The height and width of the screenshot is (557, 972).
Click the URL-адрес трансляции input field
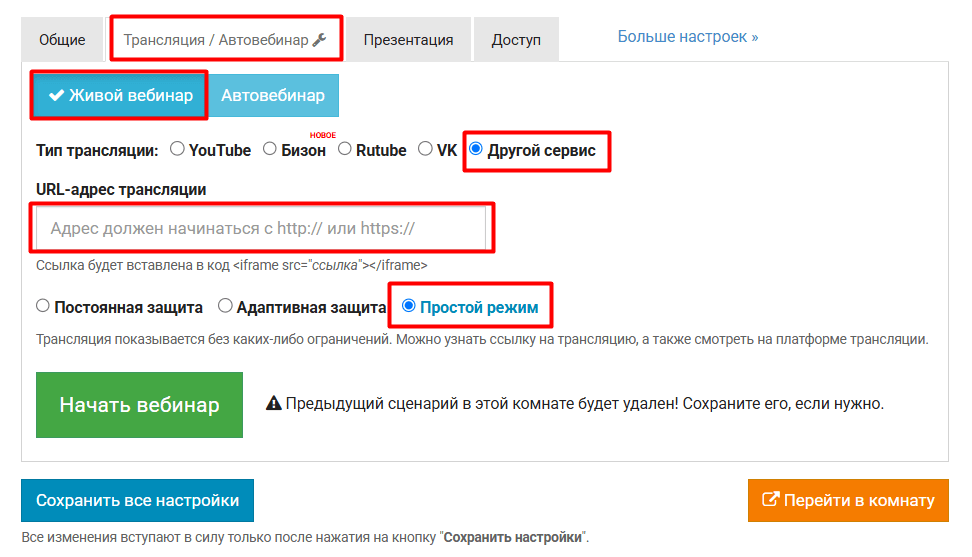click(260, 228)
